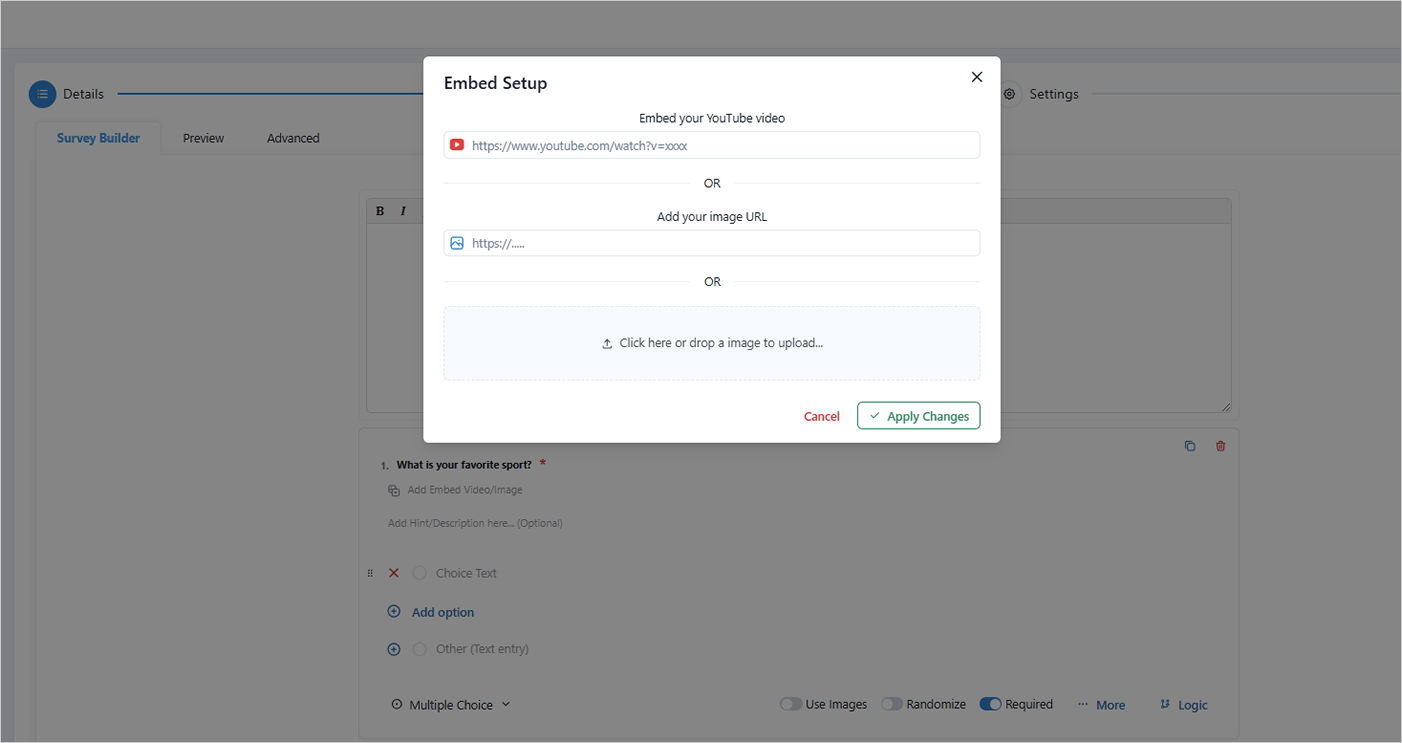Open the More options menu
Image resolution: width=1402 pixels, height=743 pixels.
(1101, 705)
